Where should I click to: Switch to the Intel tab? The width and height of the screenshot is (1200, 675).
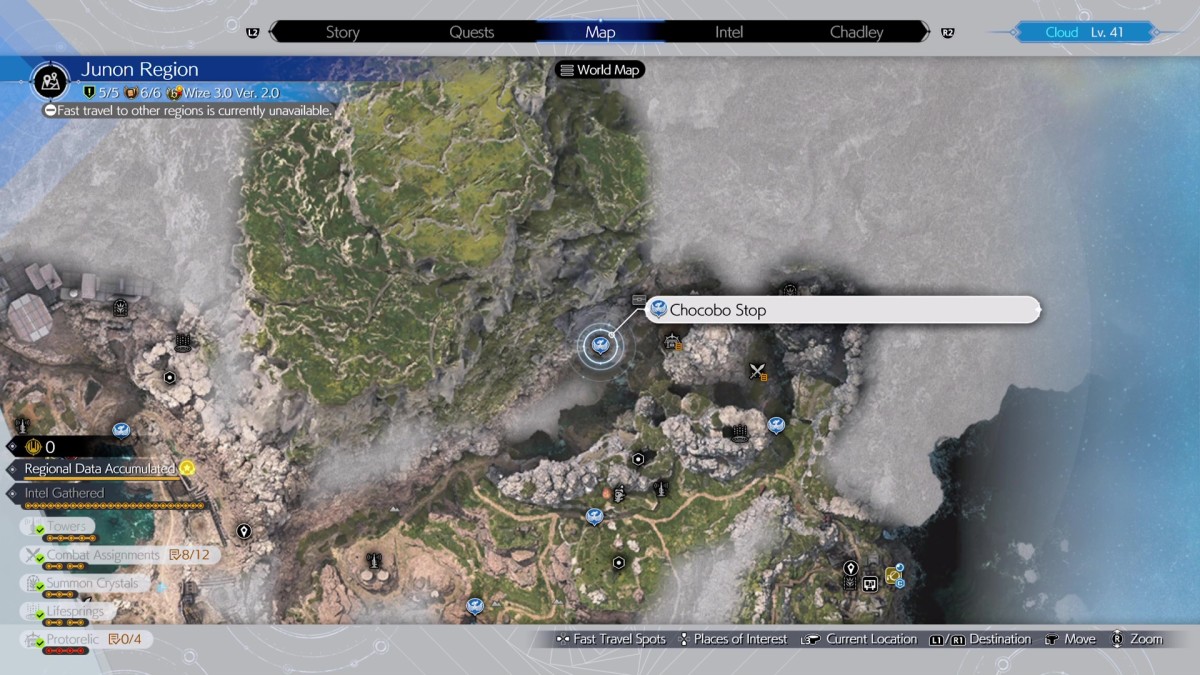[x=729, y=32]
